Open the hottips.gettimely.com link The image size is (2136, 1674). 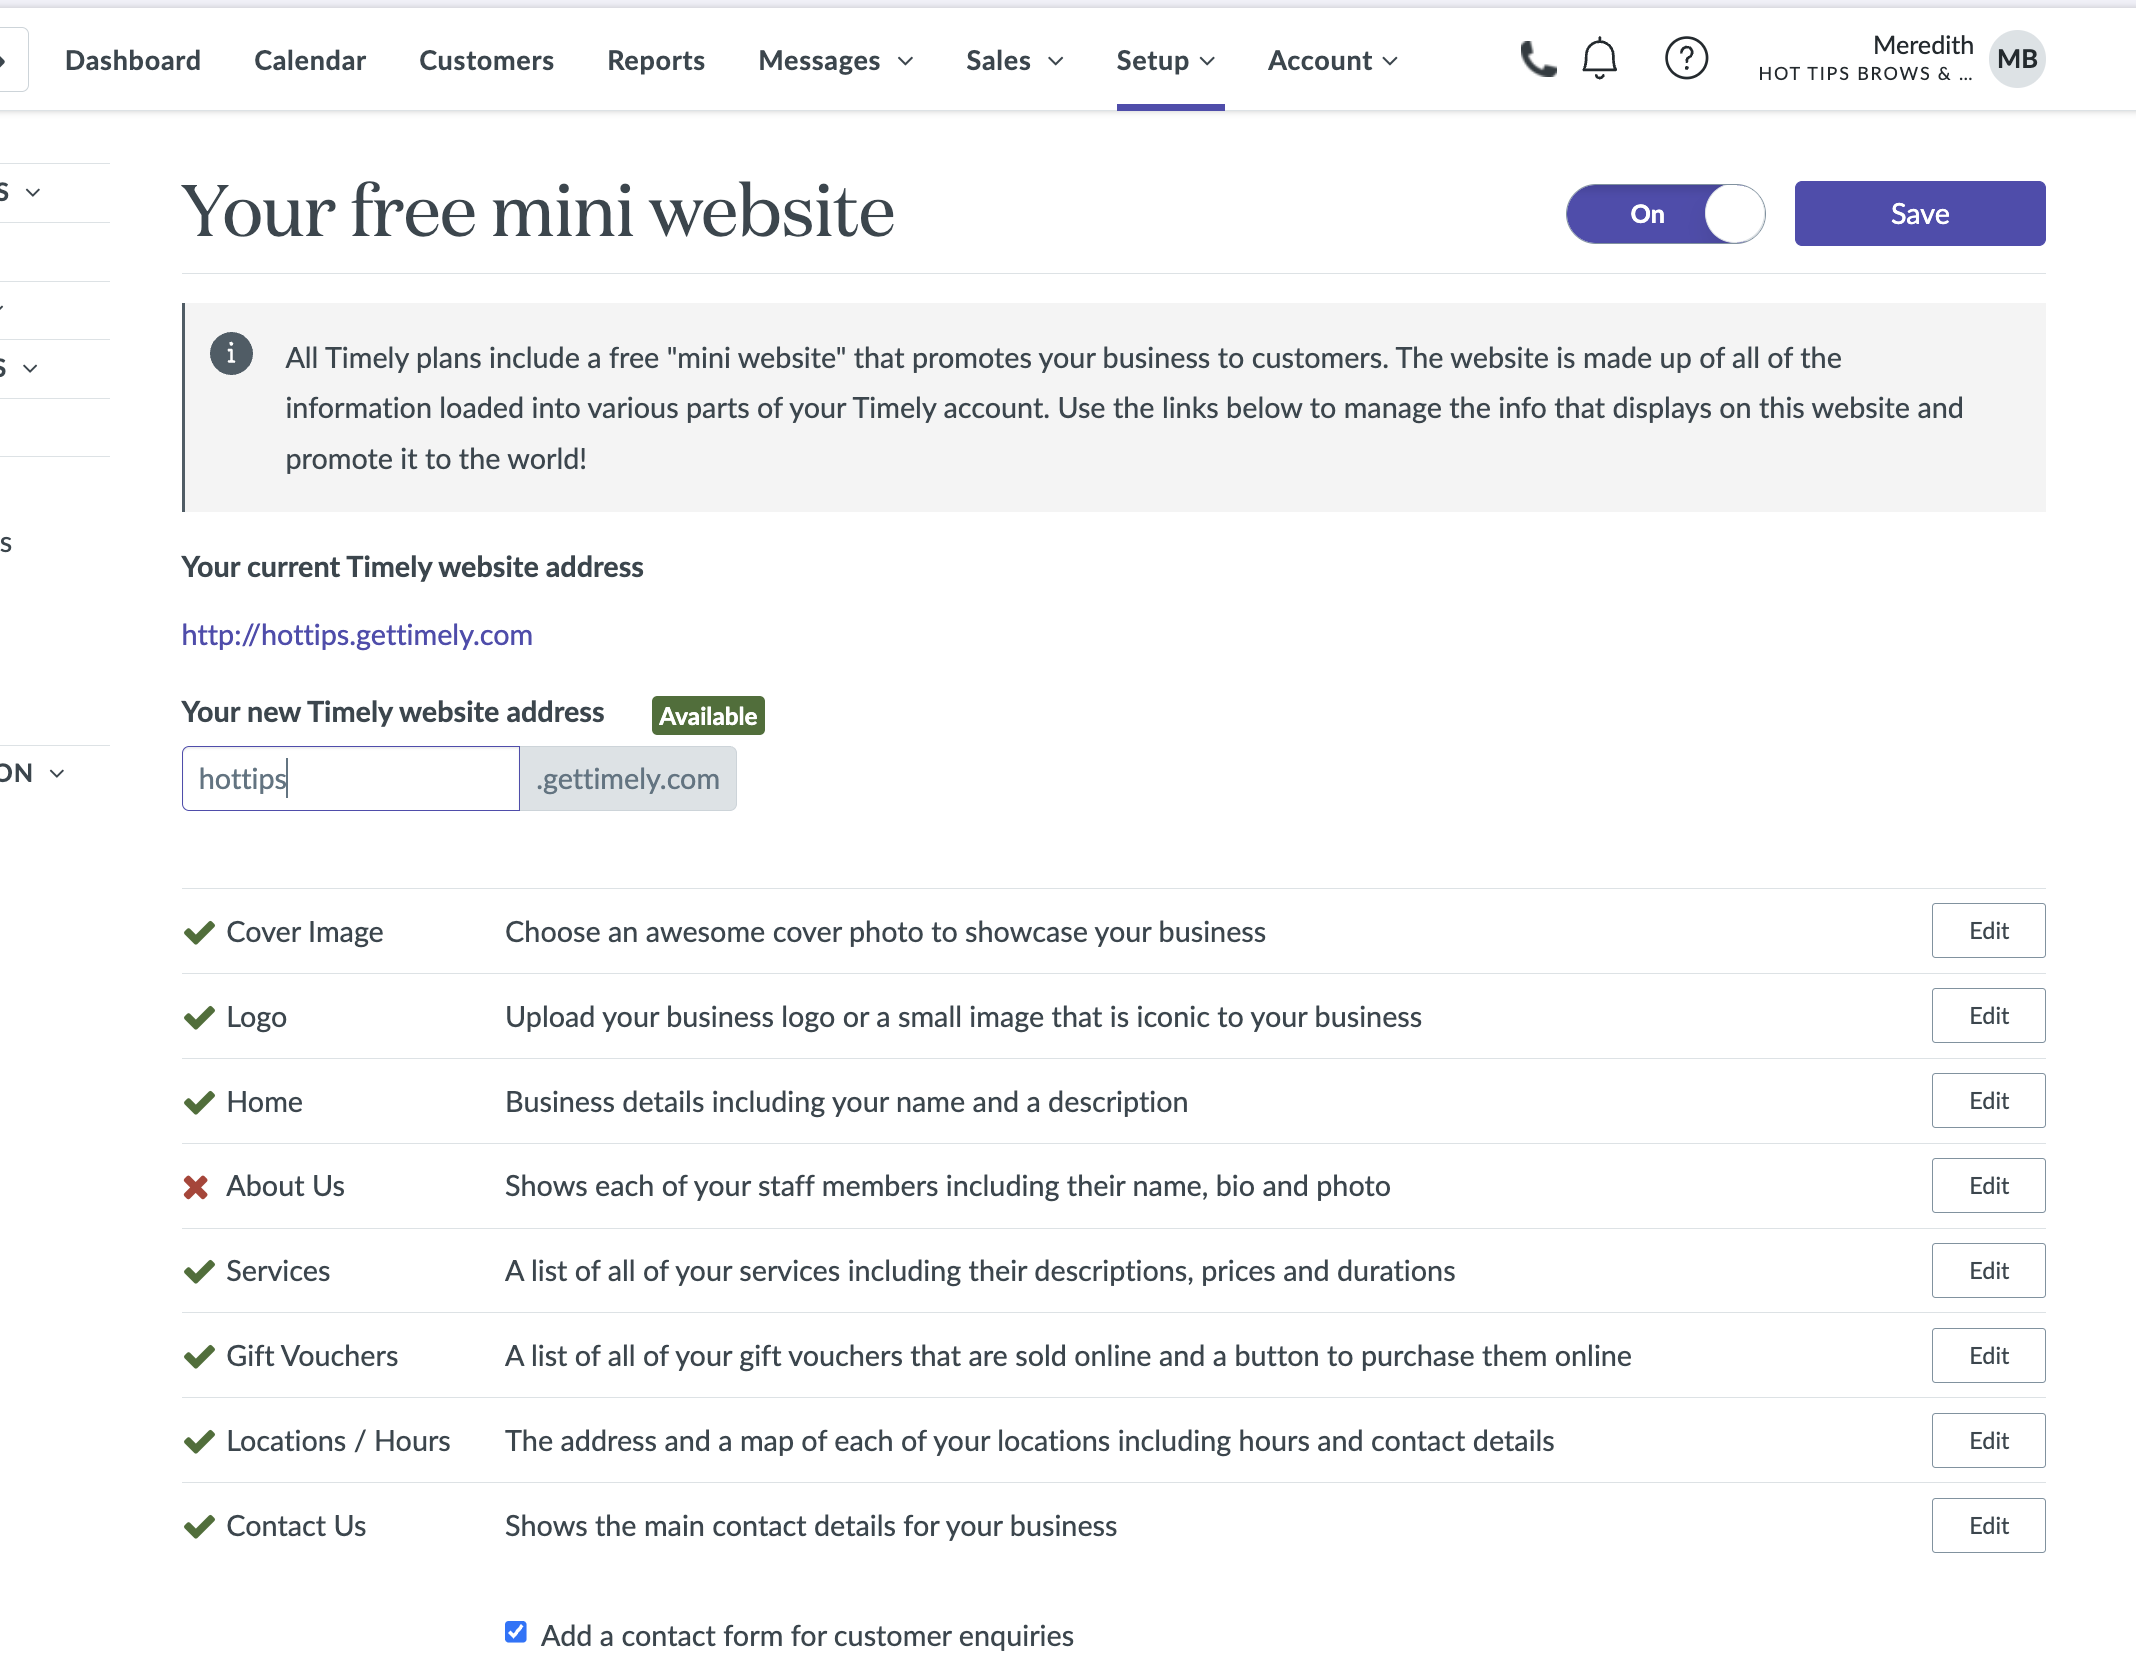[x=357, y=635]
